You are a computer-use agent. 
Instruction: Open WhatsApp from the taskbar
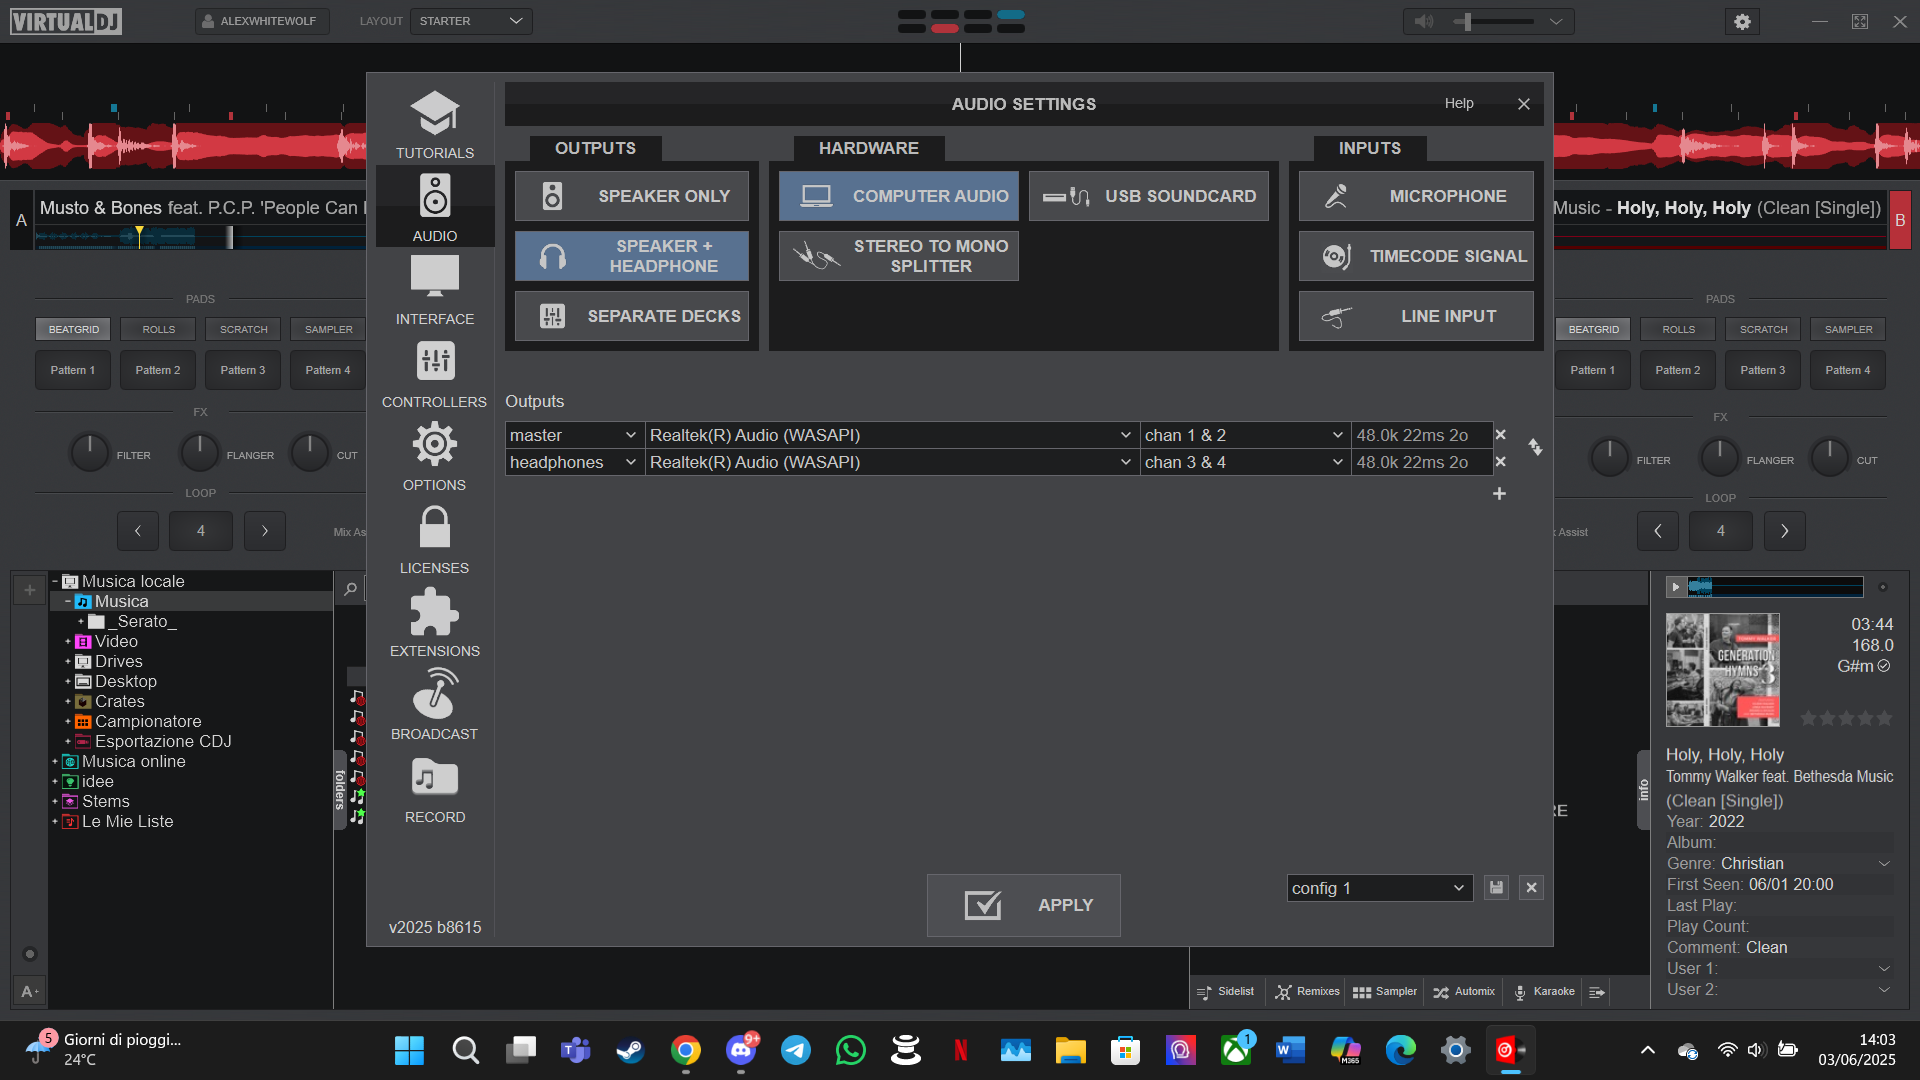(851, 1050)
